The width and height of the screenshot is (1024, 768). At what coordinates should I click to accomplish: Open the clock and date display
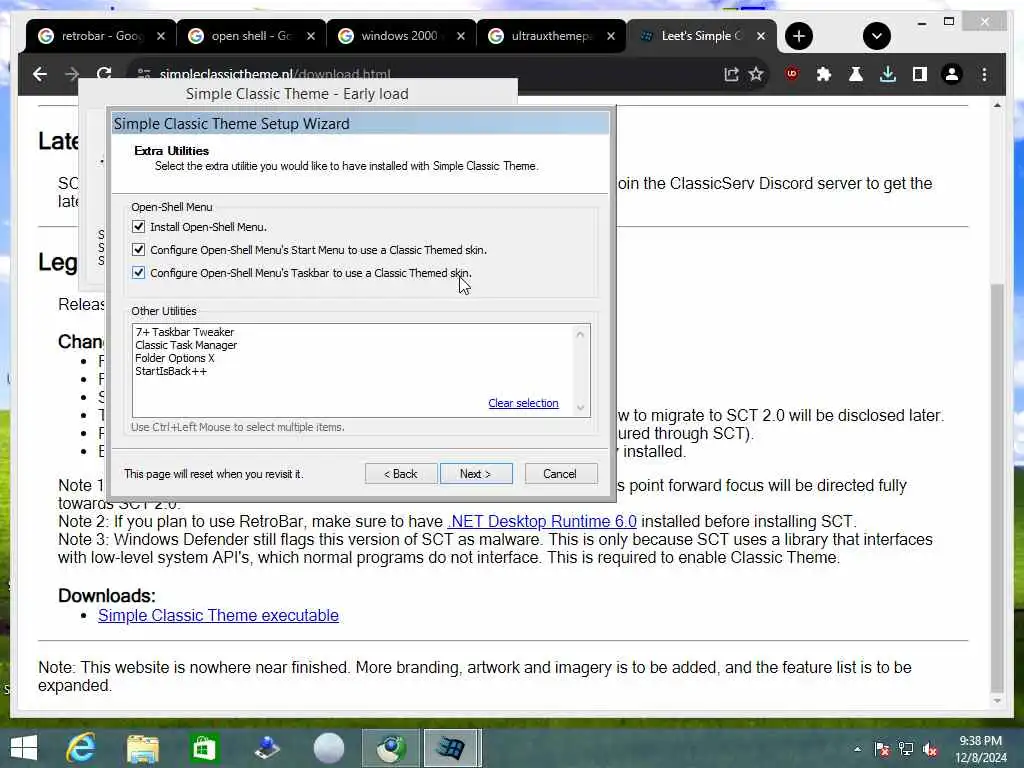[x=980, y=749]
